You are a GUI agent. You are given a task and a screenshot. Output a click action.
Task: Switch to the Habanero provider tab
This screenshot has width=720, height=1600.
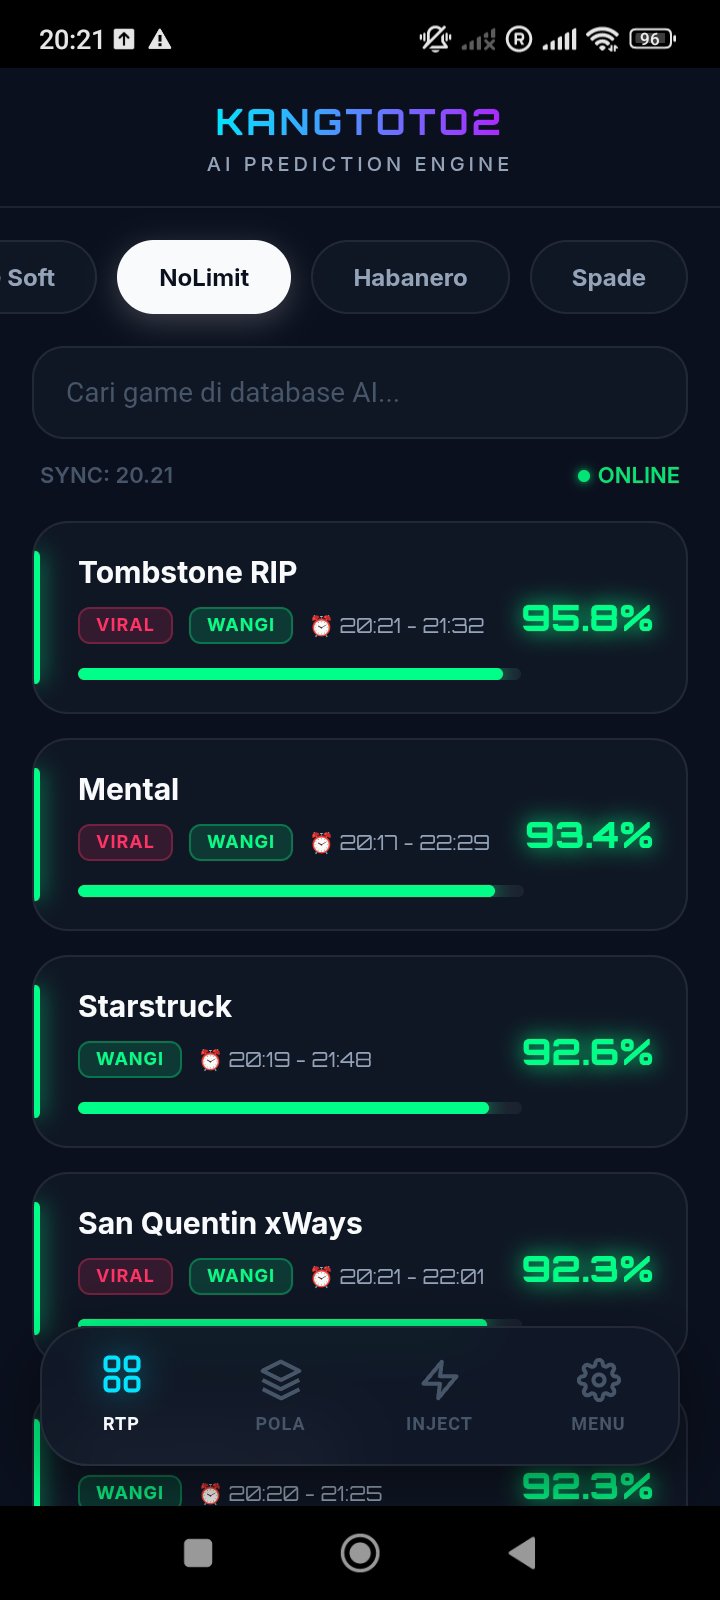pos(410,277)
